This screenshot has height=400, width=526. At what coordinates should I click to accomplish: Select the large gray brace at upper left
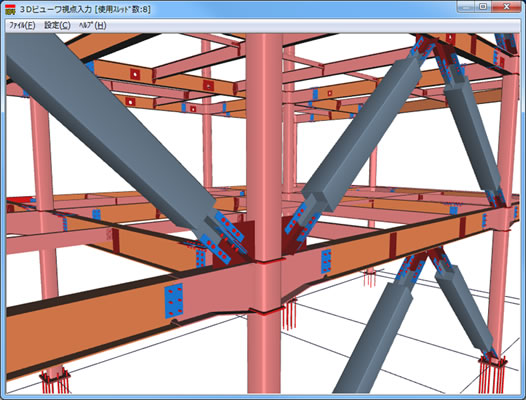pyautogui.click(x=111, y=131)
